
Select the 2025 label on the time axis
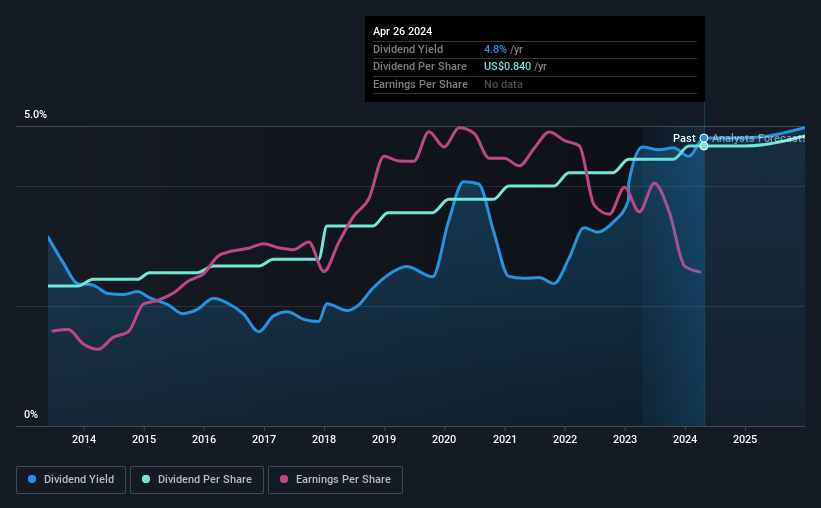745,439
